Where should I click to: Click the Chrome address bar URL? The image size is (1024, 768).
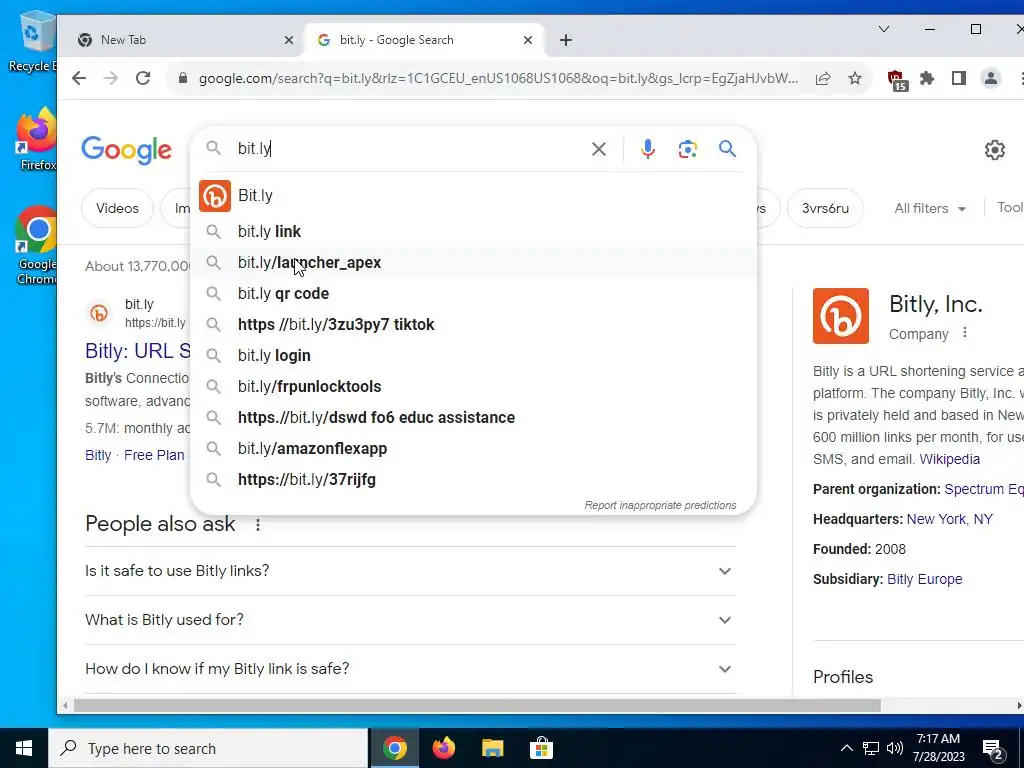click(x=498, y=78)
